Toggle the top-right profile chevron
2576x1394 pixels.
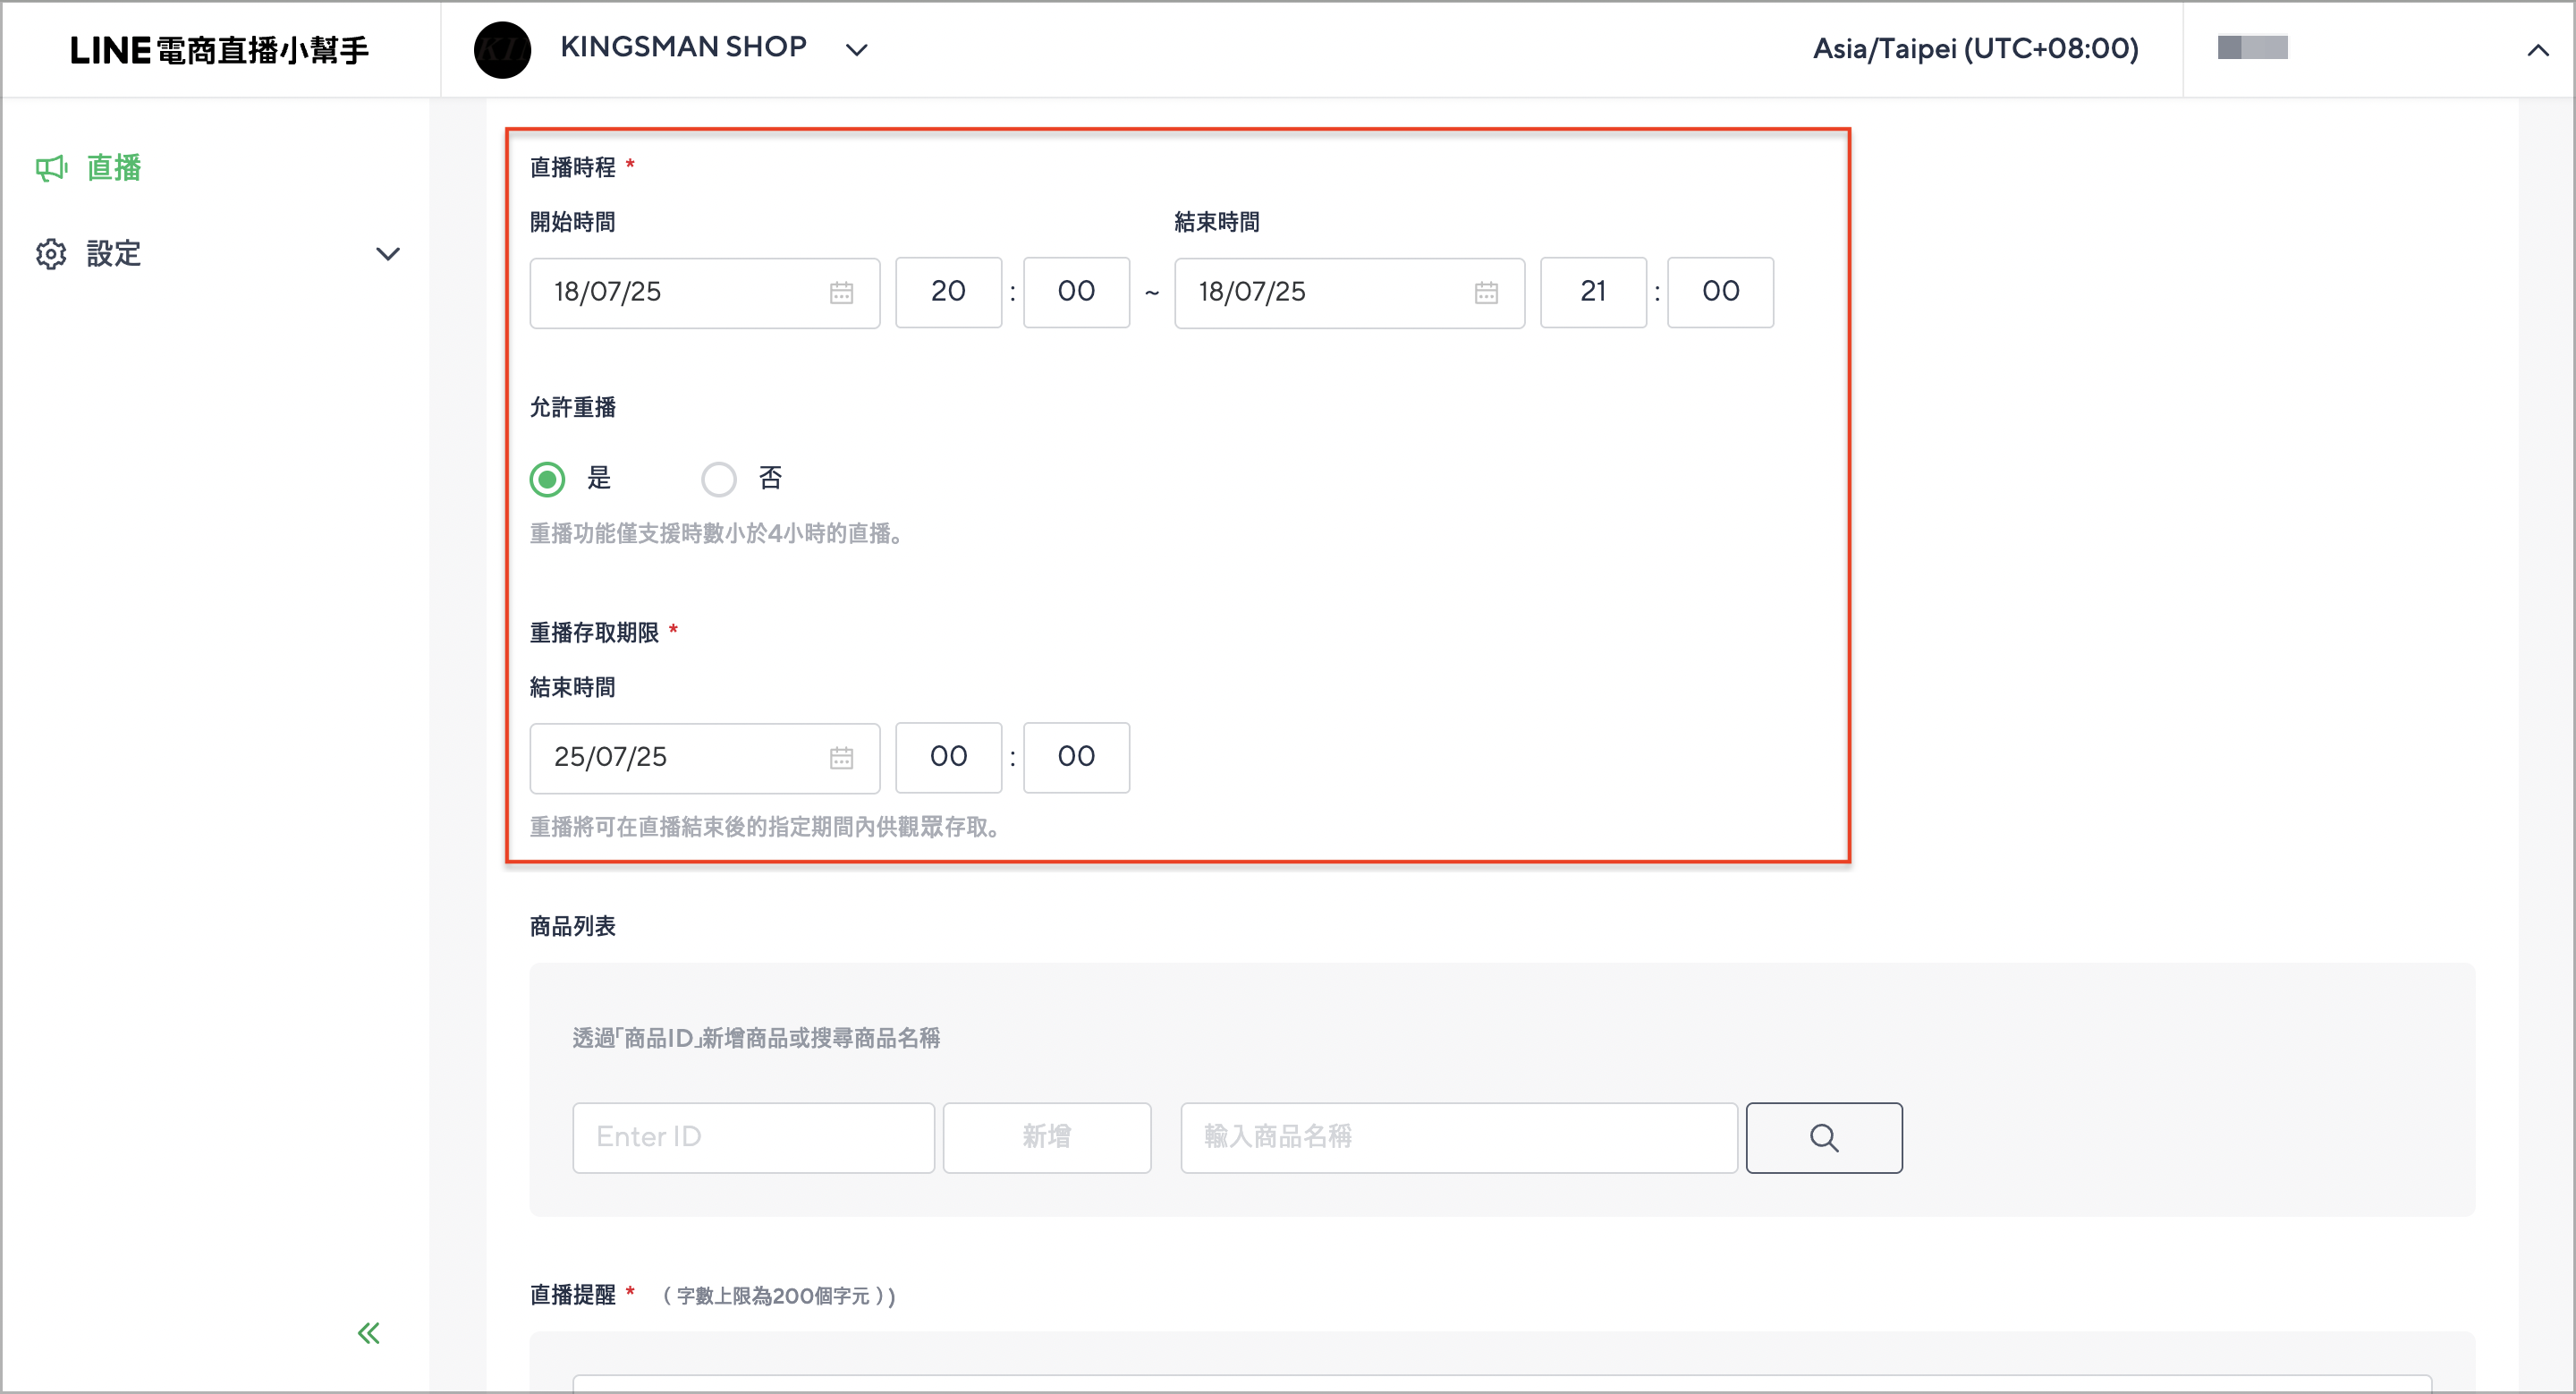pyautogui.click(x=2537, y=49)
